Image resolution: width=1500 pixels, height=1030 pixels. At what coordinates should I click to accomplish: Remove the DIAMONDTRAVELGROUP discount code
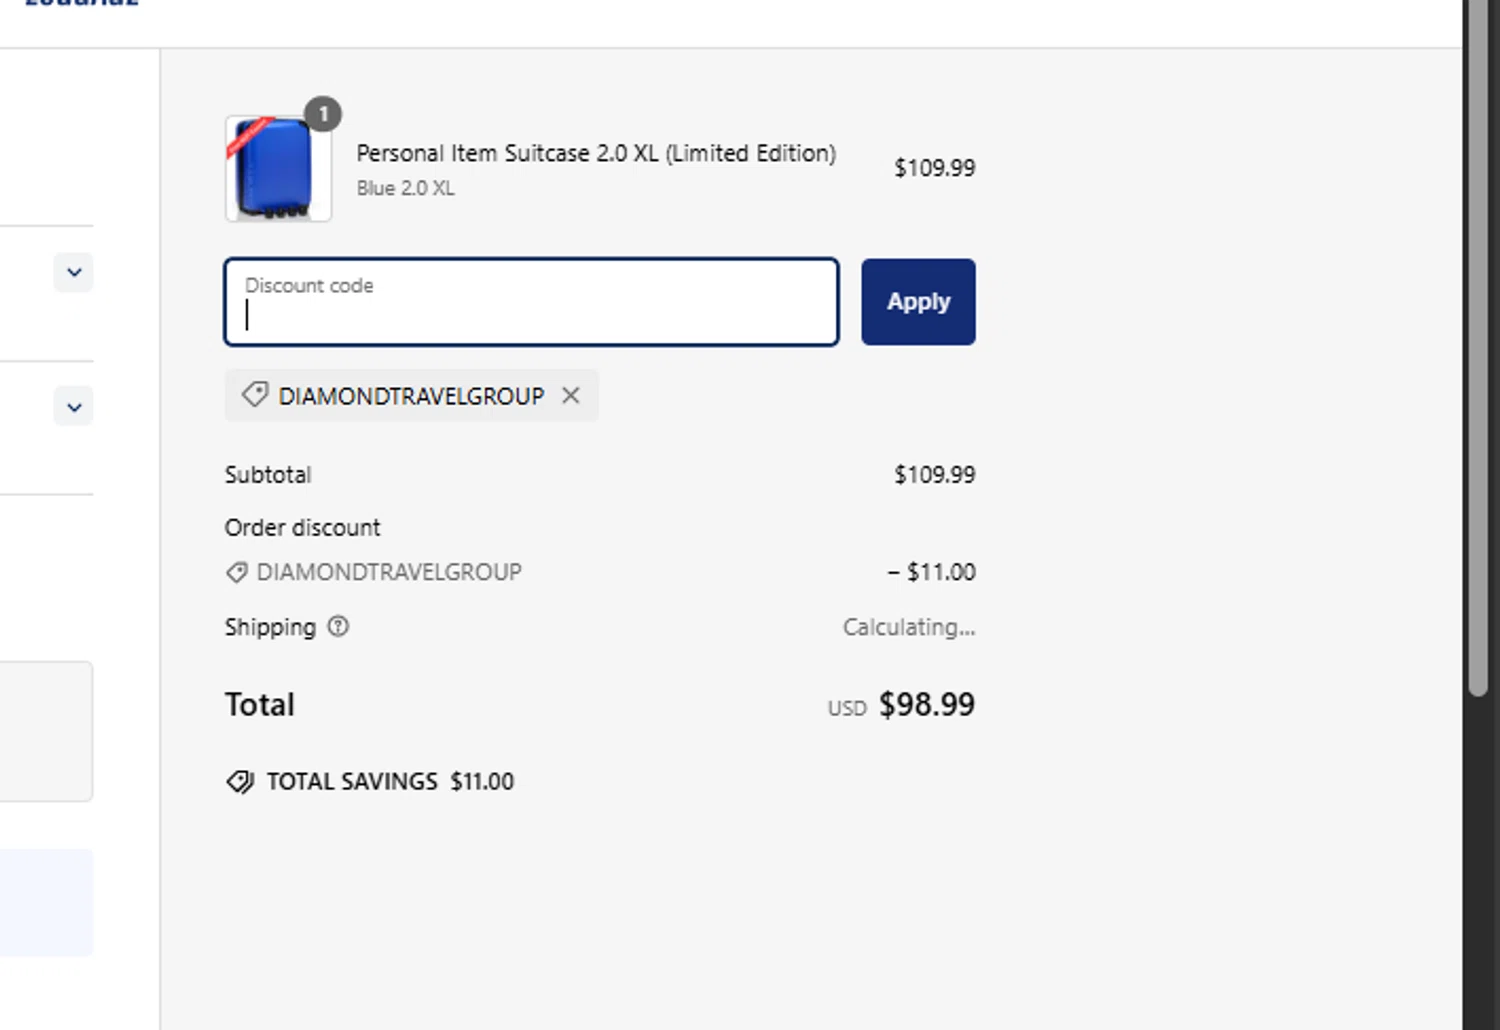coord(571,396)
